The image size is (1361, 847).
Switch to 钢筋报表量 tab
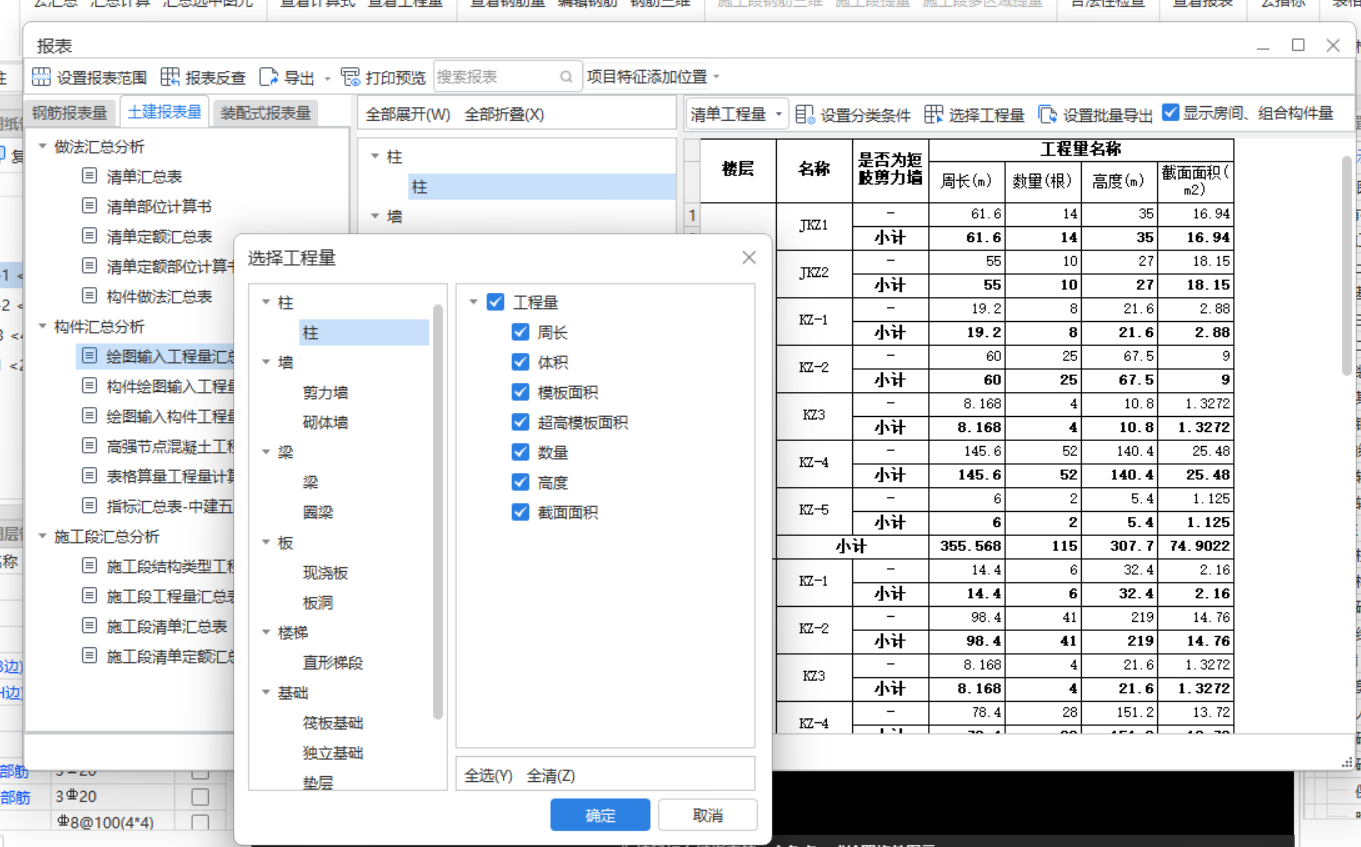(70, 113)
